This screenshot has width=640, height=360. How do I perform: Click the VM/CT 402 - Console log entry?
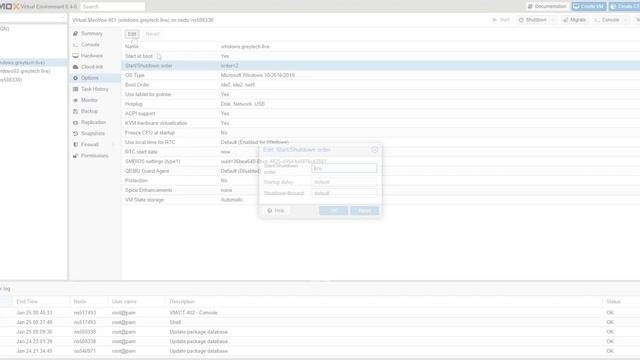click(320, 313)
